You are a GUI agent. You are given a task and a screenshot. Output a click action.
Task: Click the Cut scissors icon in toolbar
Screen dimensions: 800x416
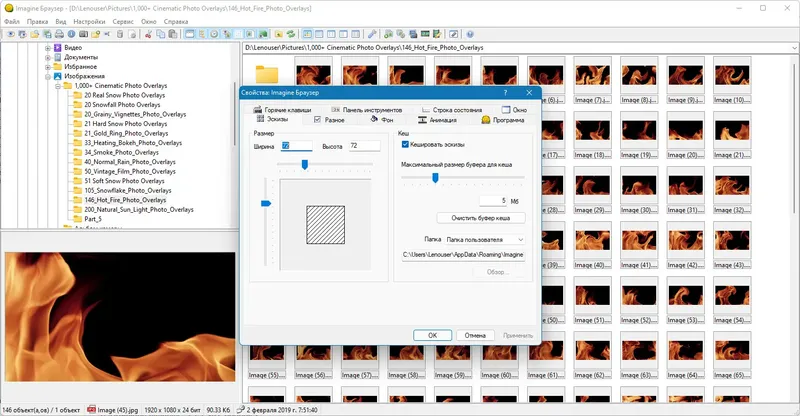148,34
